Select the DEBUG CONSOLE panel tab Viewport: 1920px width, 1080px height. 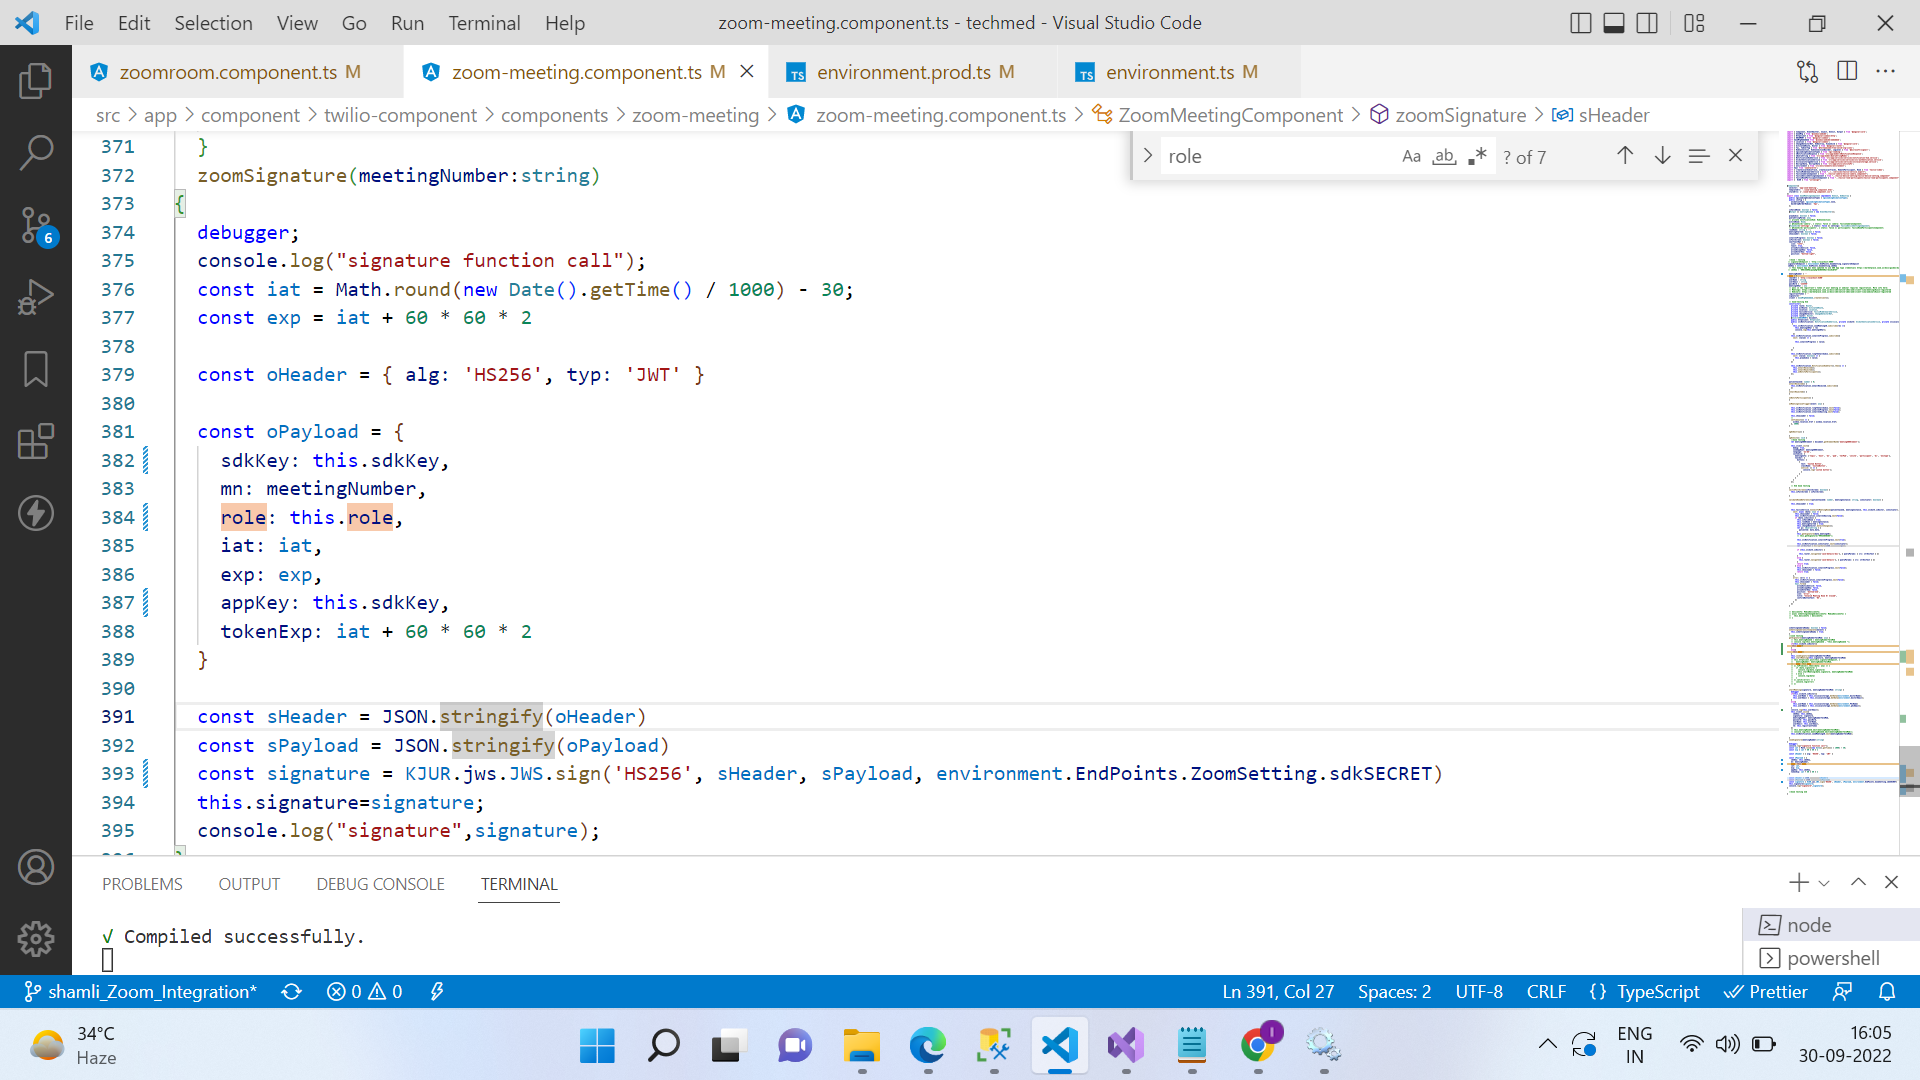point(380,884)
